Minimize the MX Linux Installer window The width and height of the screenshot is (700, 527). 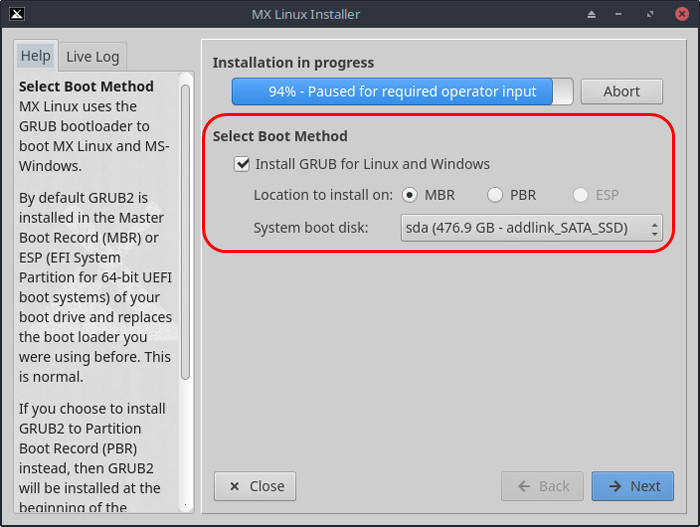coord(618,14)
